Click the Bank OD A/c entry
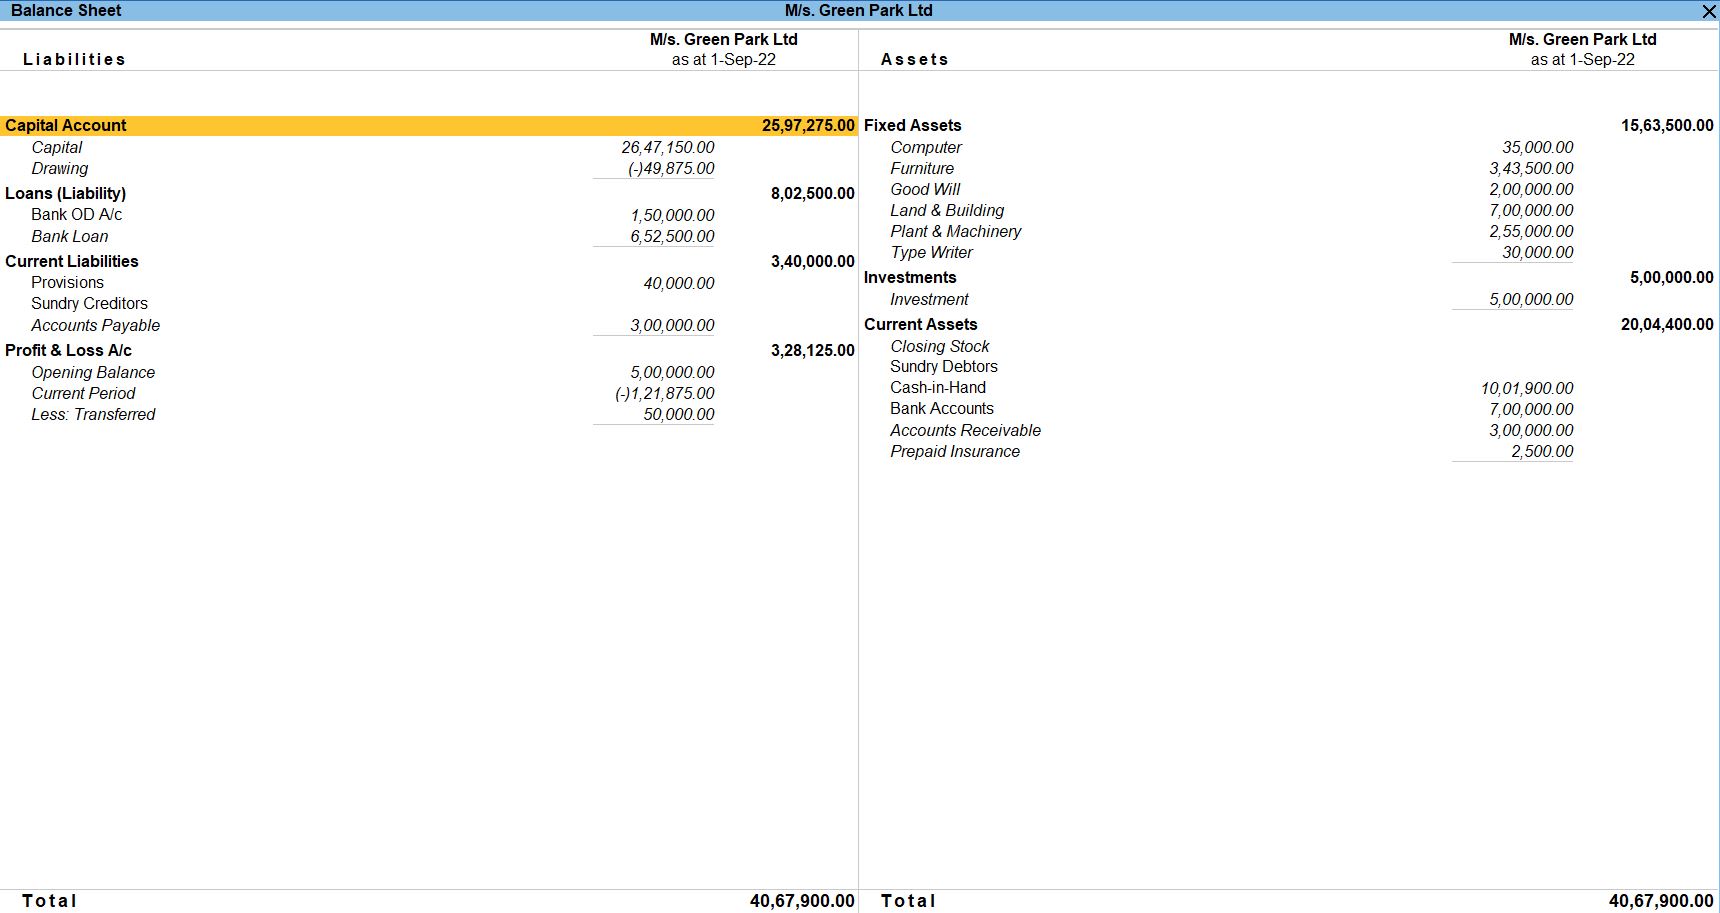Image resolution: width=1720 pixels, height=913 pixels. [76, 215]
